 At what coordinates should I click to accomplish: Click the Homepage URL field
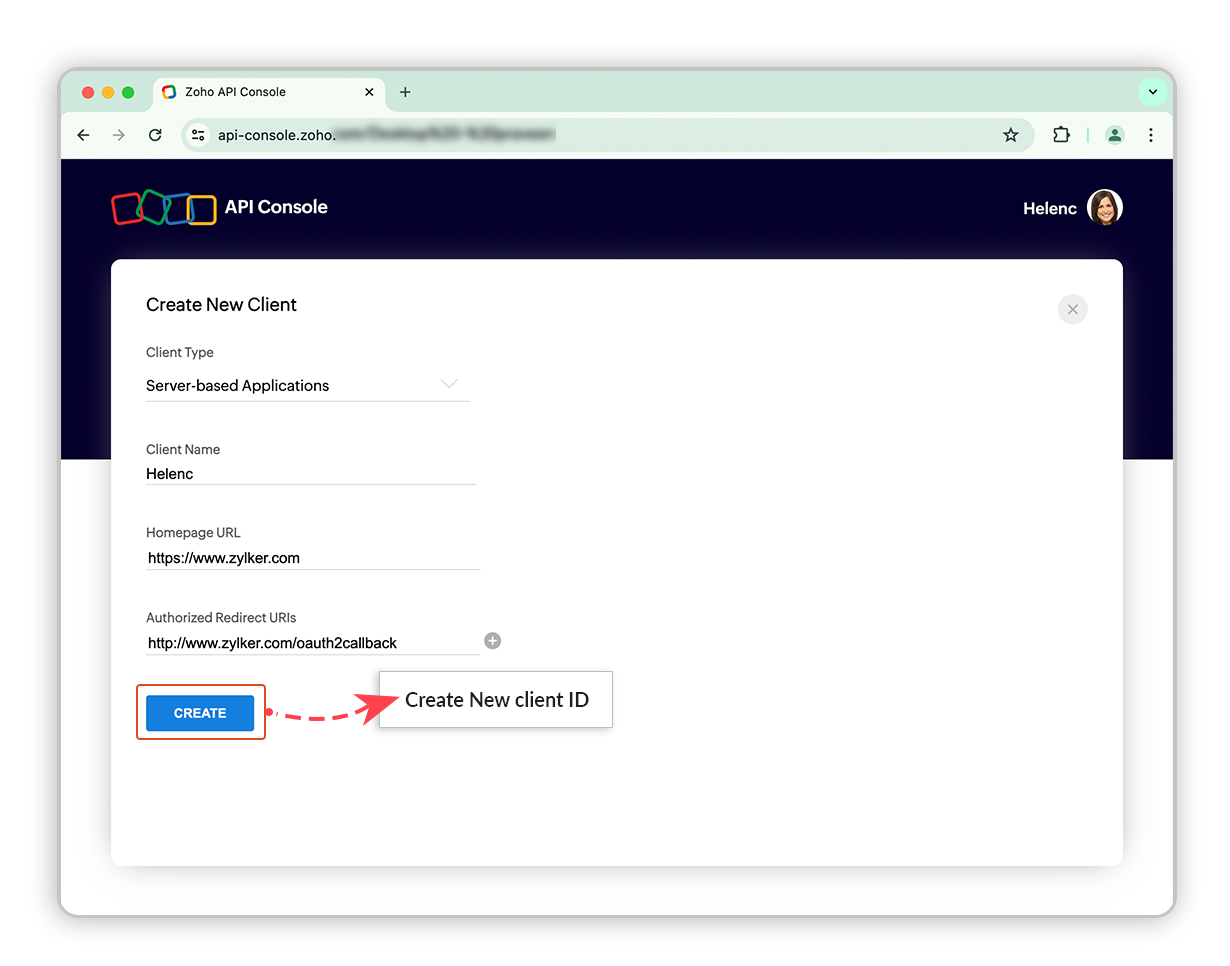(x=313, y=557)
